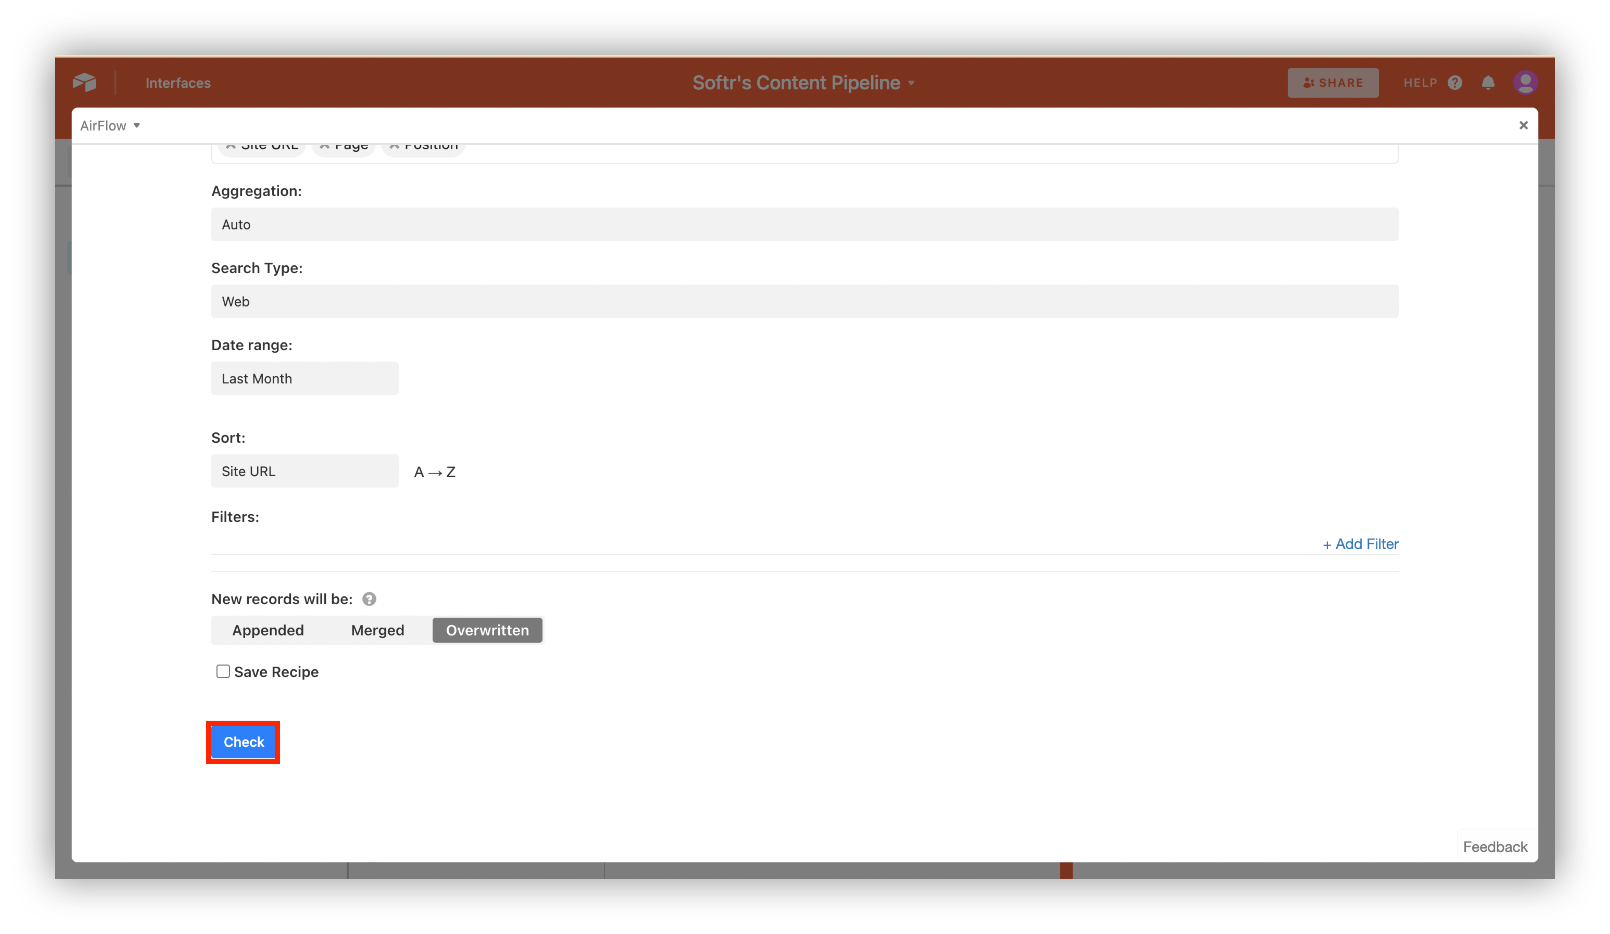This screenshot has height=934, width=1610.
Task: Select the Merged option
Action: pos(378,630)
